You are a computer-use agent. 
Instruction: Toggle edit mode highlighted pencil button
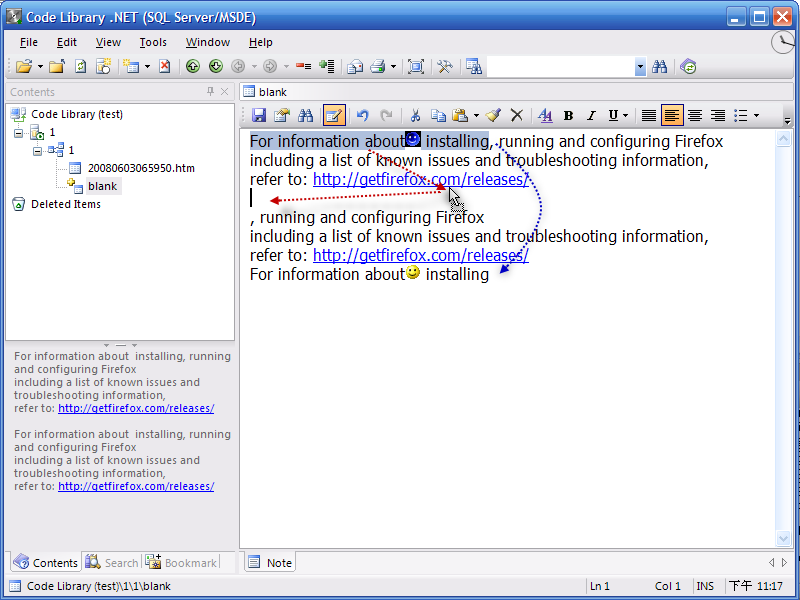(x=334, y=115)
